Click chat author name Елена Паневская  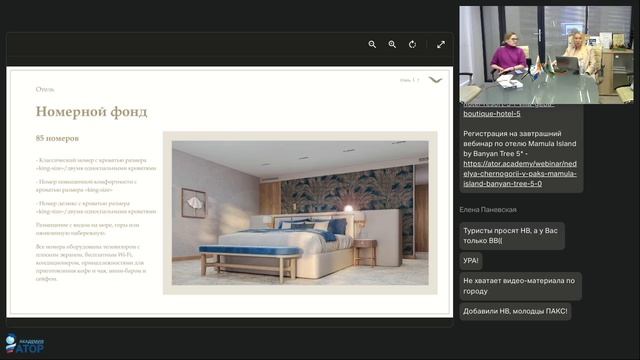tap(488, 209)
